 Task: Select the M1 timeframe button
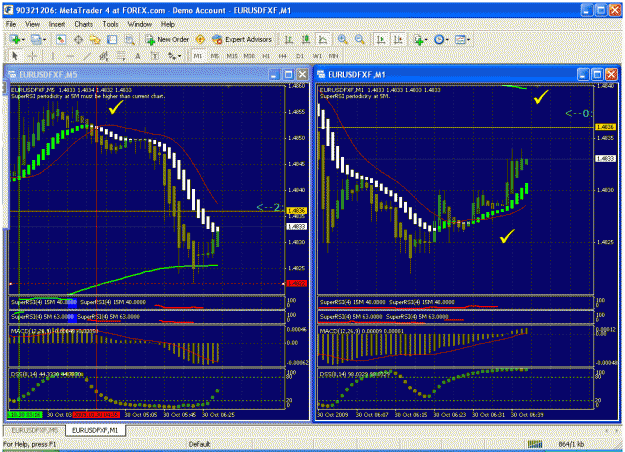coord(198,56)
